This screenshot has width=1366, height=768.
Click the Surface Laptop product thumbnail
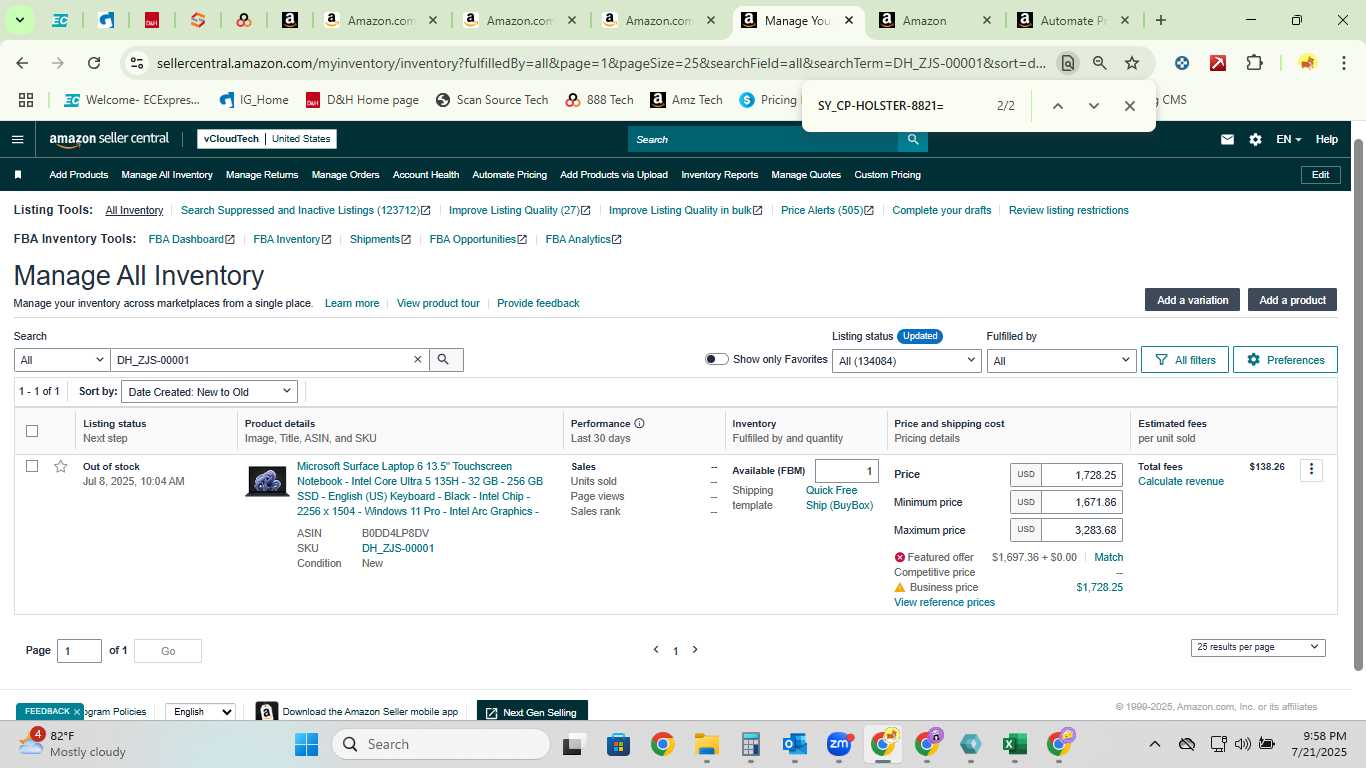[267, 481]
